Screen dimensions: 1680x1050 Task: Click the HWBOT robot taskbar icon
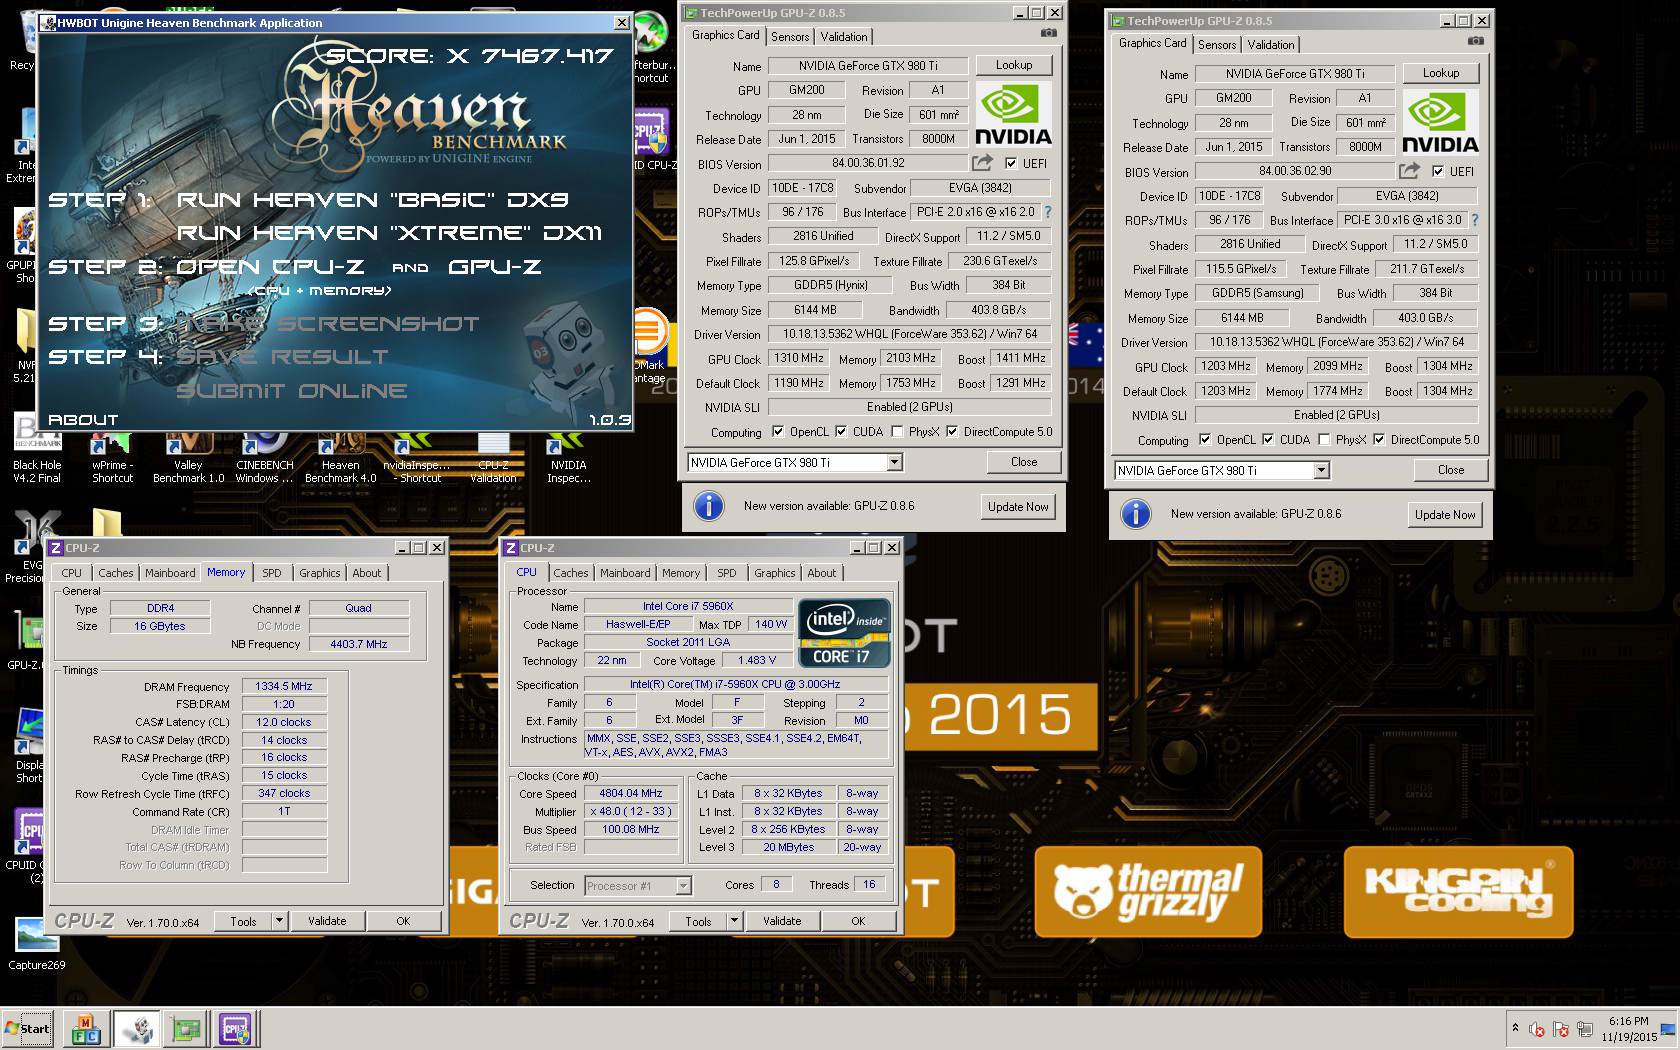[x=136, y=1028]
